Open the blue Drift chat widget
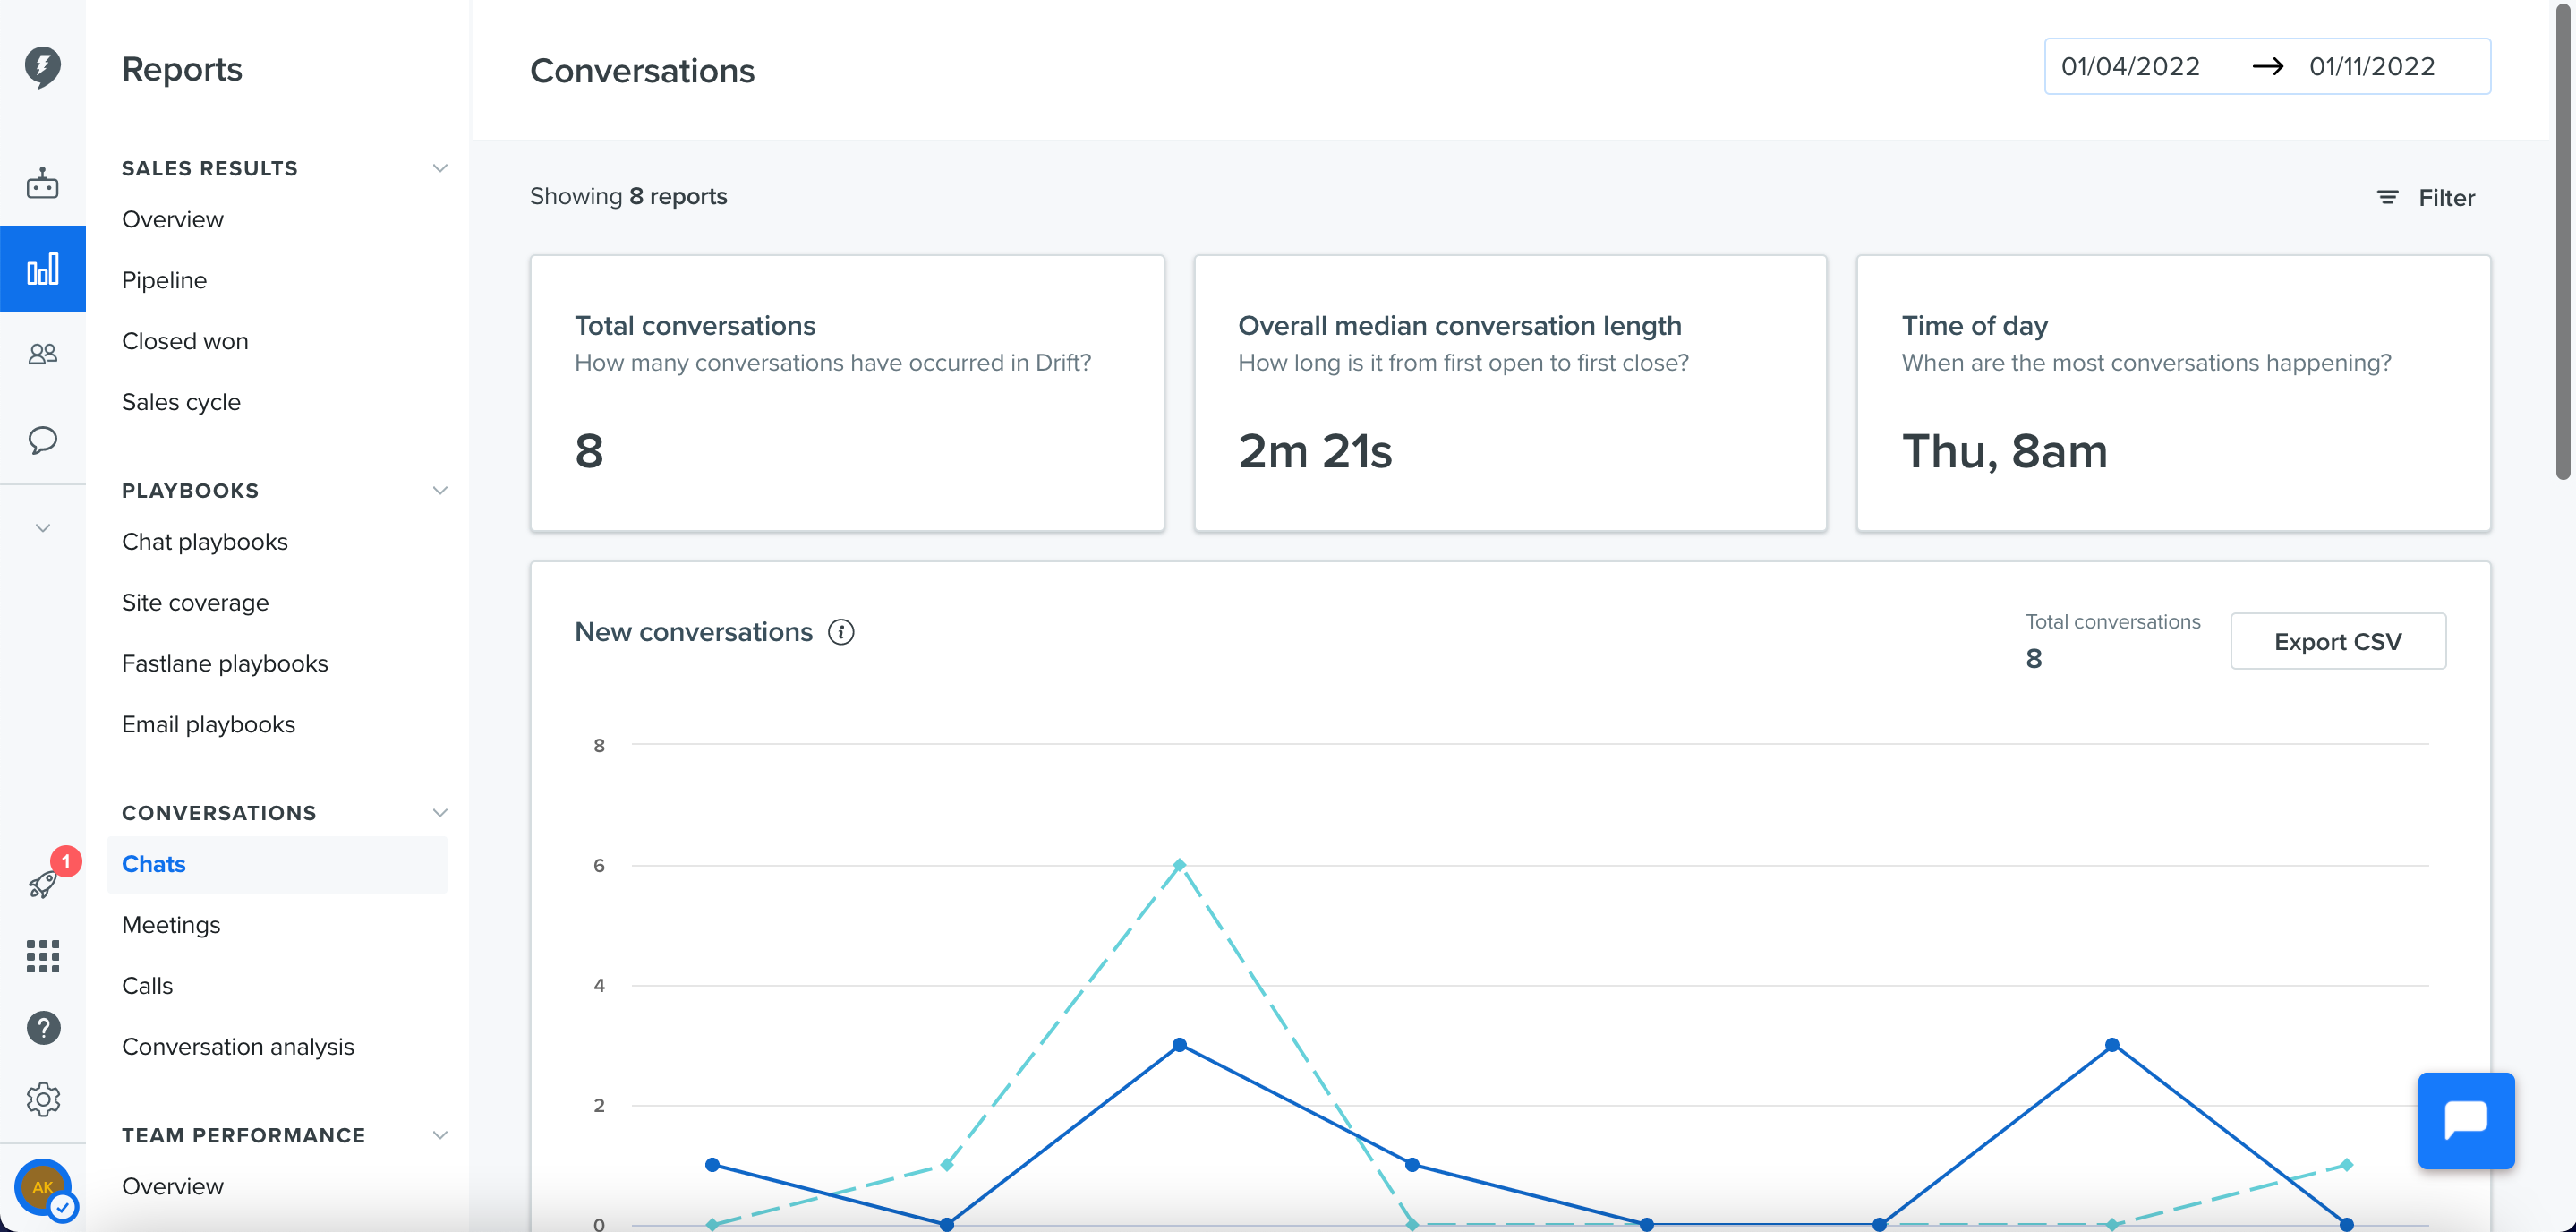Screen dimensions: 2576x1232 point(2465,1120)
